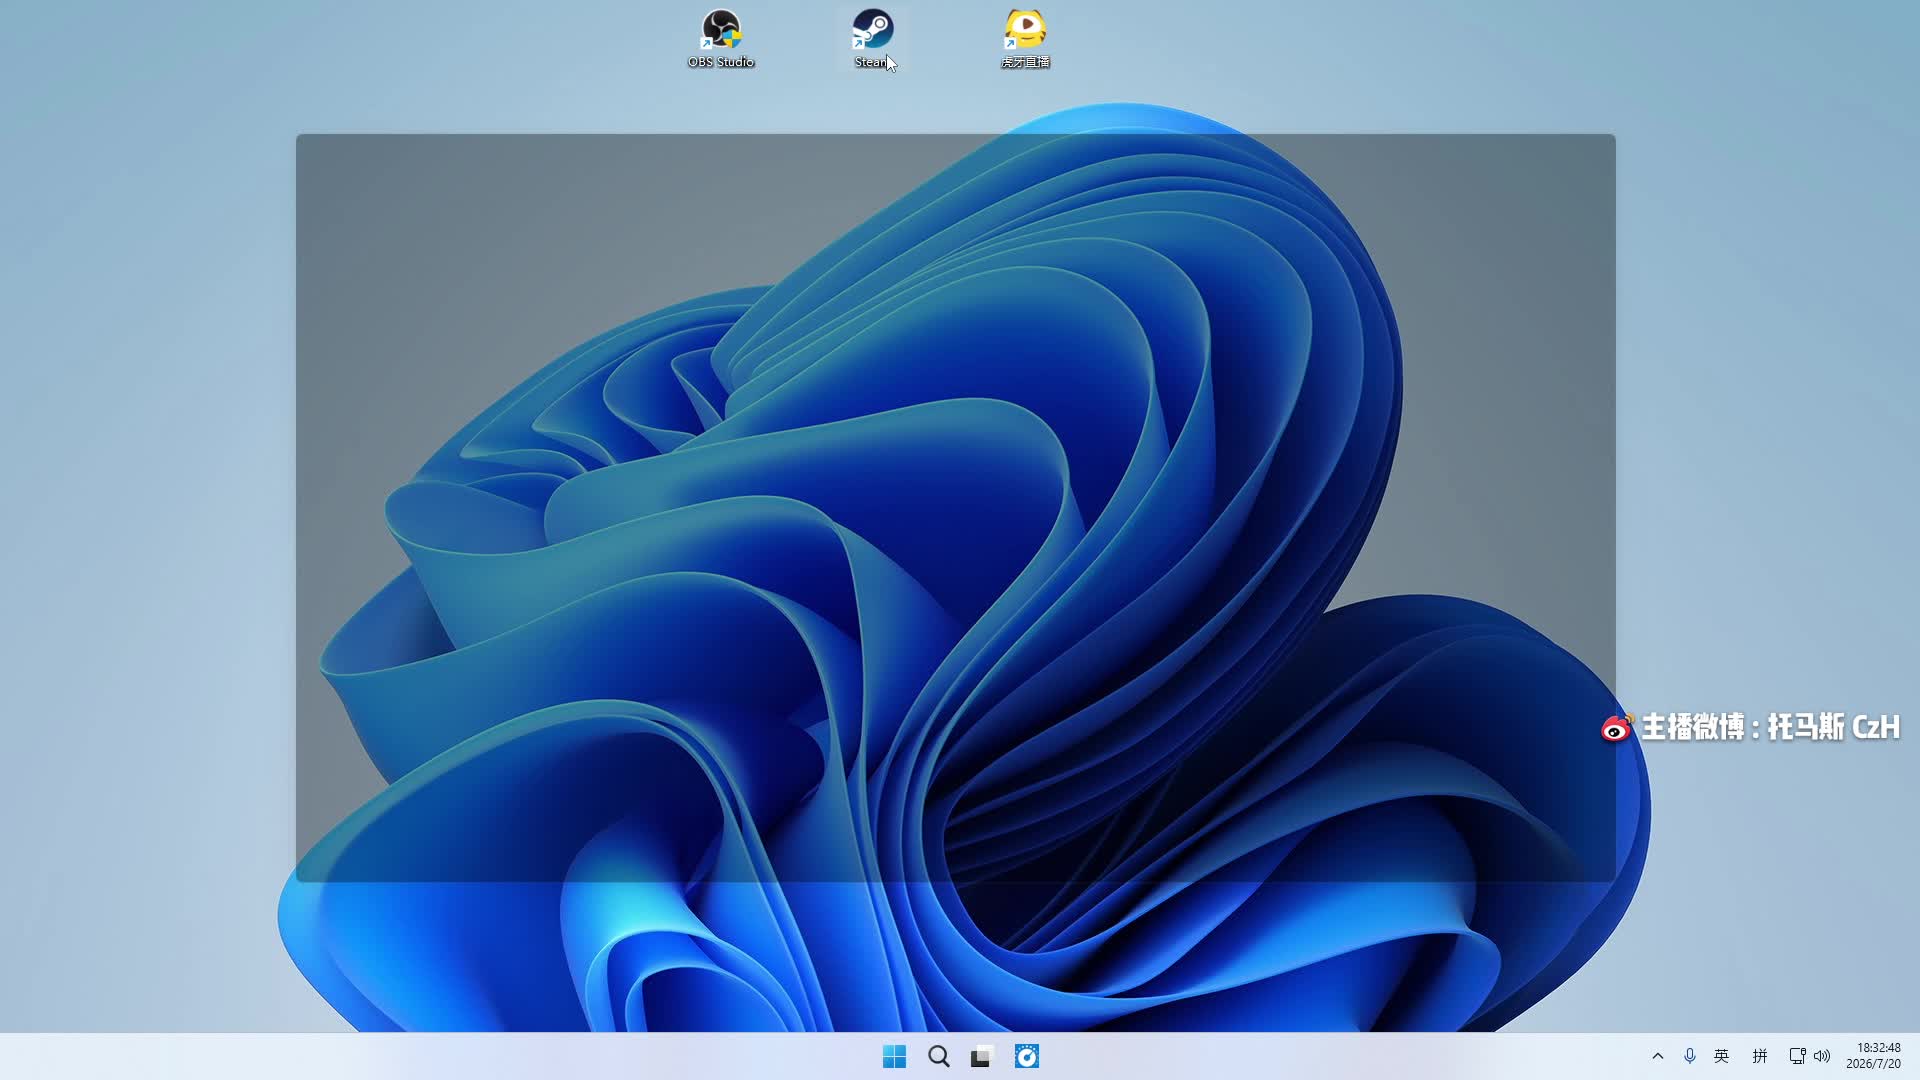
Task: Open the Windows Start menu
Action: click(894, 1056)
